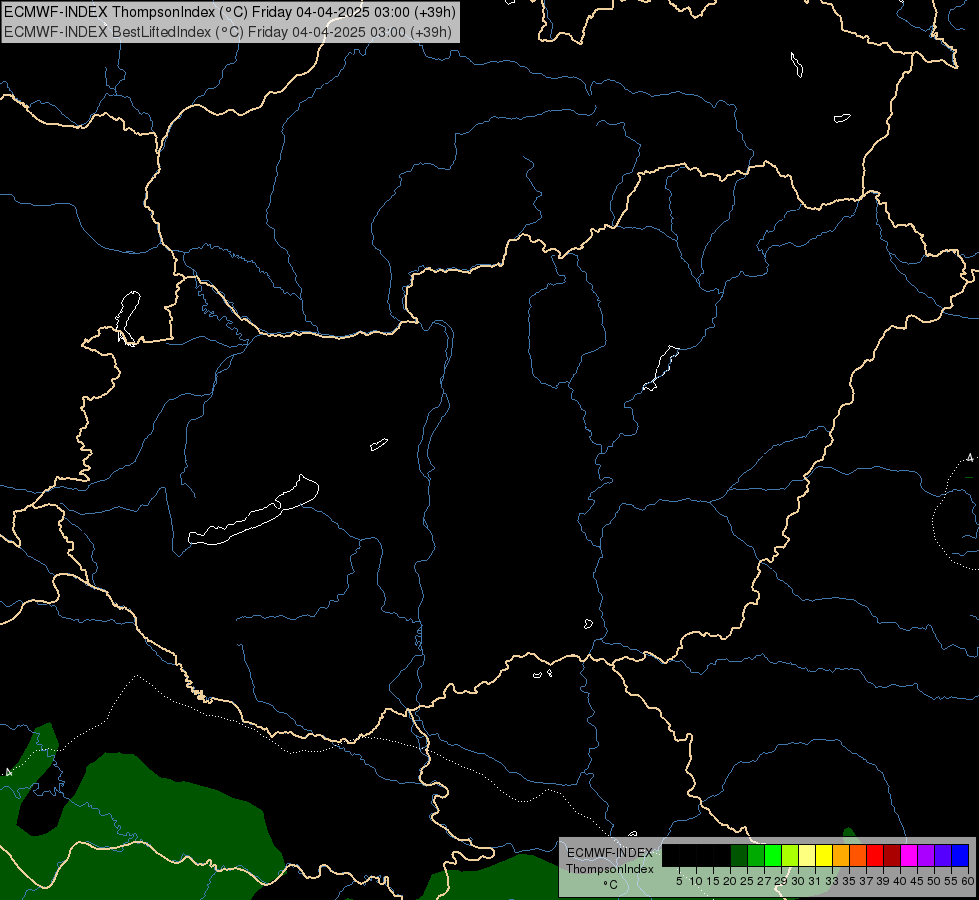Click the legend value 60

pyautogui.click(x=968, y=881)
